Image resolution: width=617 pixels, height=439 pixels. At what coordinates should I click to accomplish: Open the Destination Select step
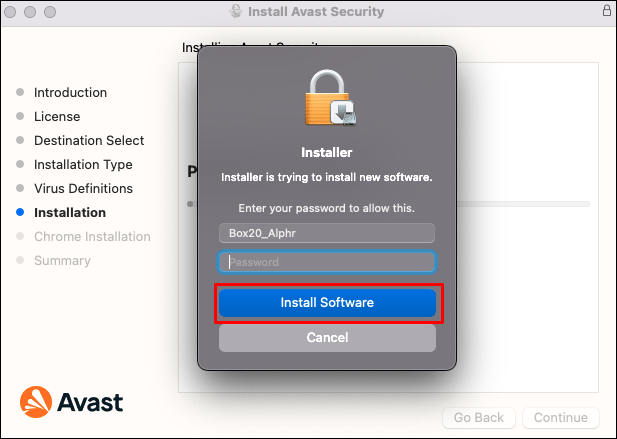[x=89, y=141]
